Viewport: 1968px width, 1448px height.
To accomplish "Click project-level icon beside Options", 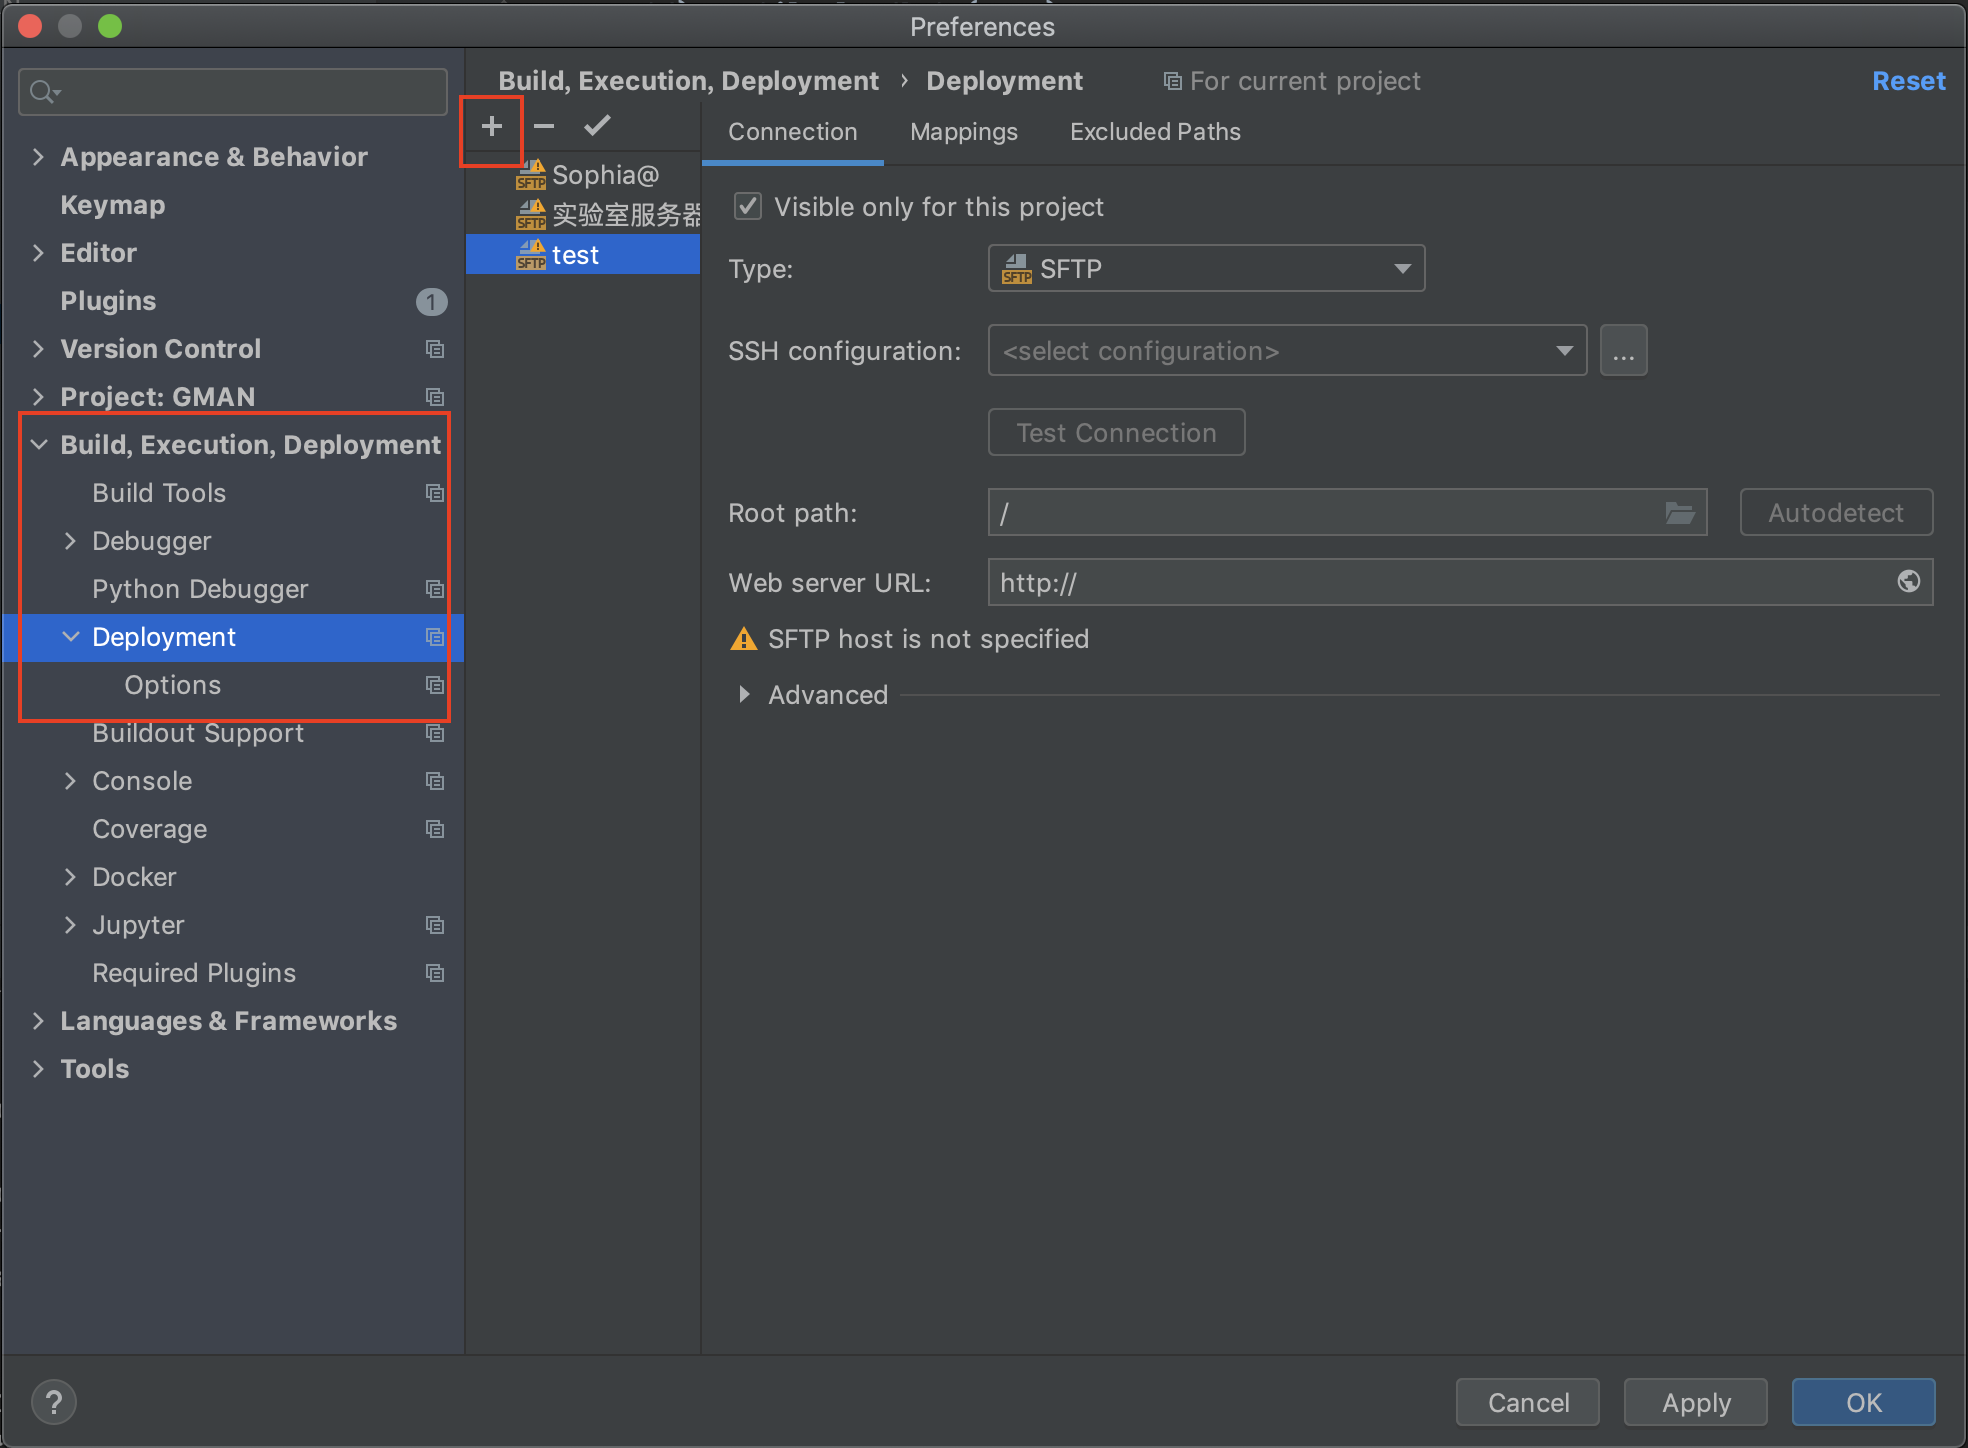I will (x=435, y=685).
